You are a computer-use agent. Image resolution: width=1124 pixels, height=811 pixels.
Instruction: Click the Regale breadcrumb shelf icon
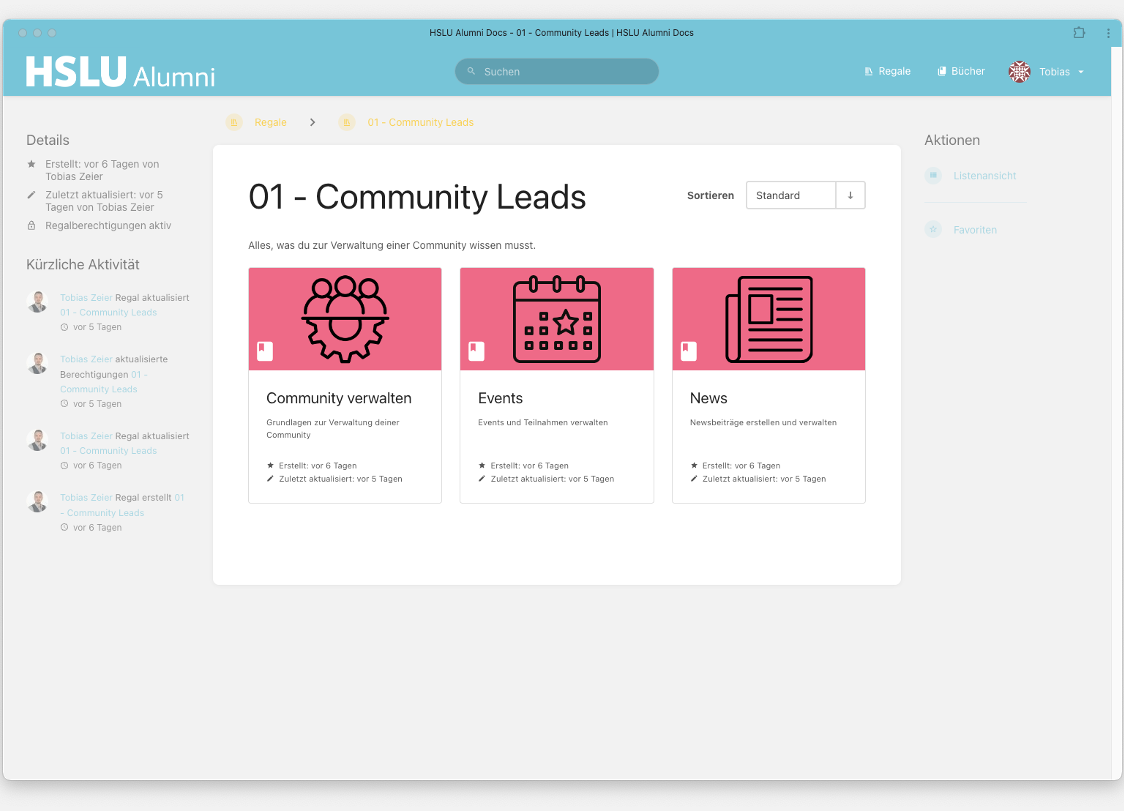[234, 122]
